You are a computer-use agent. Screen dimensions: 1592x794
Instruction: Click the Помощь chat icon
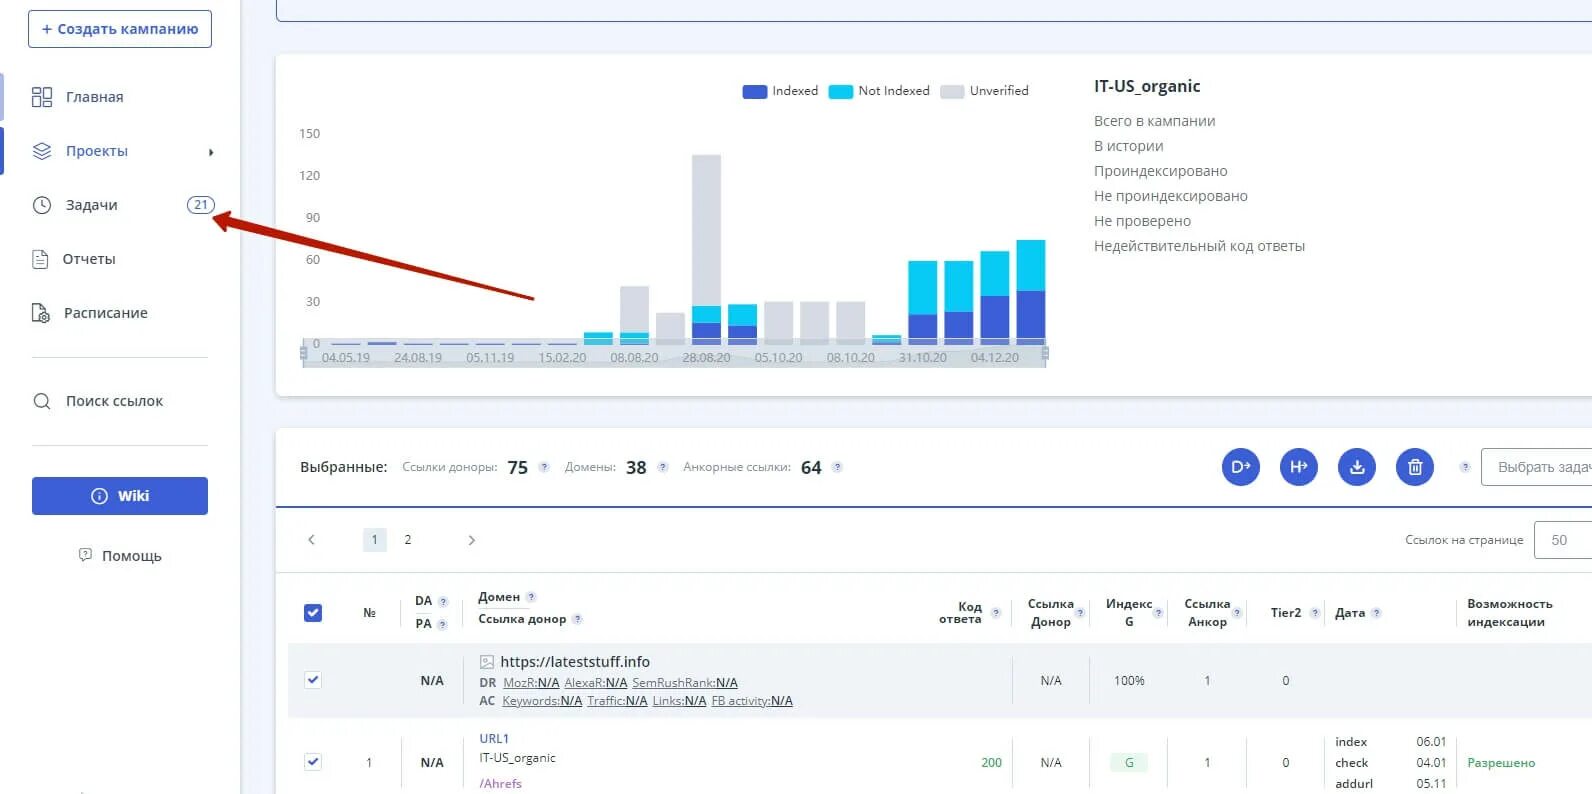coord(85,555)
